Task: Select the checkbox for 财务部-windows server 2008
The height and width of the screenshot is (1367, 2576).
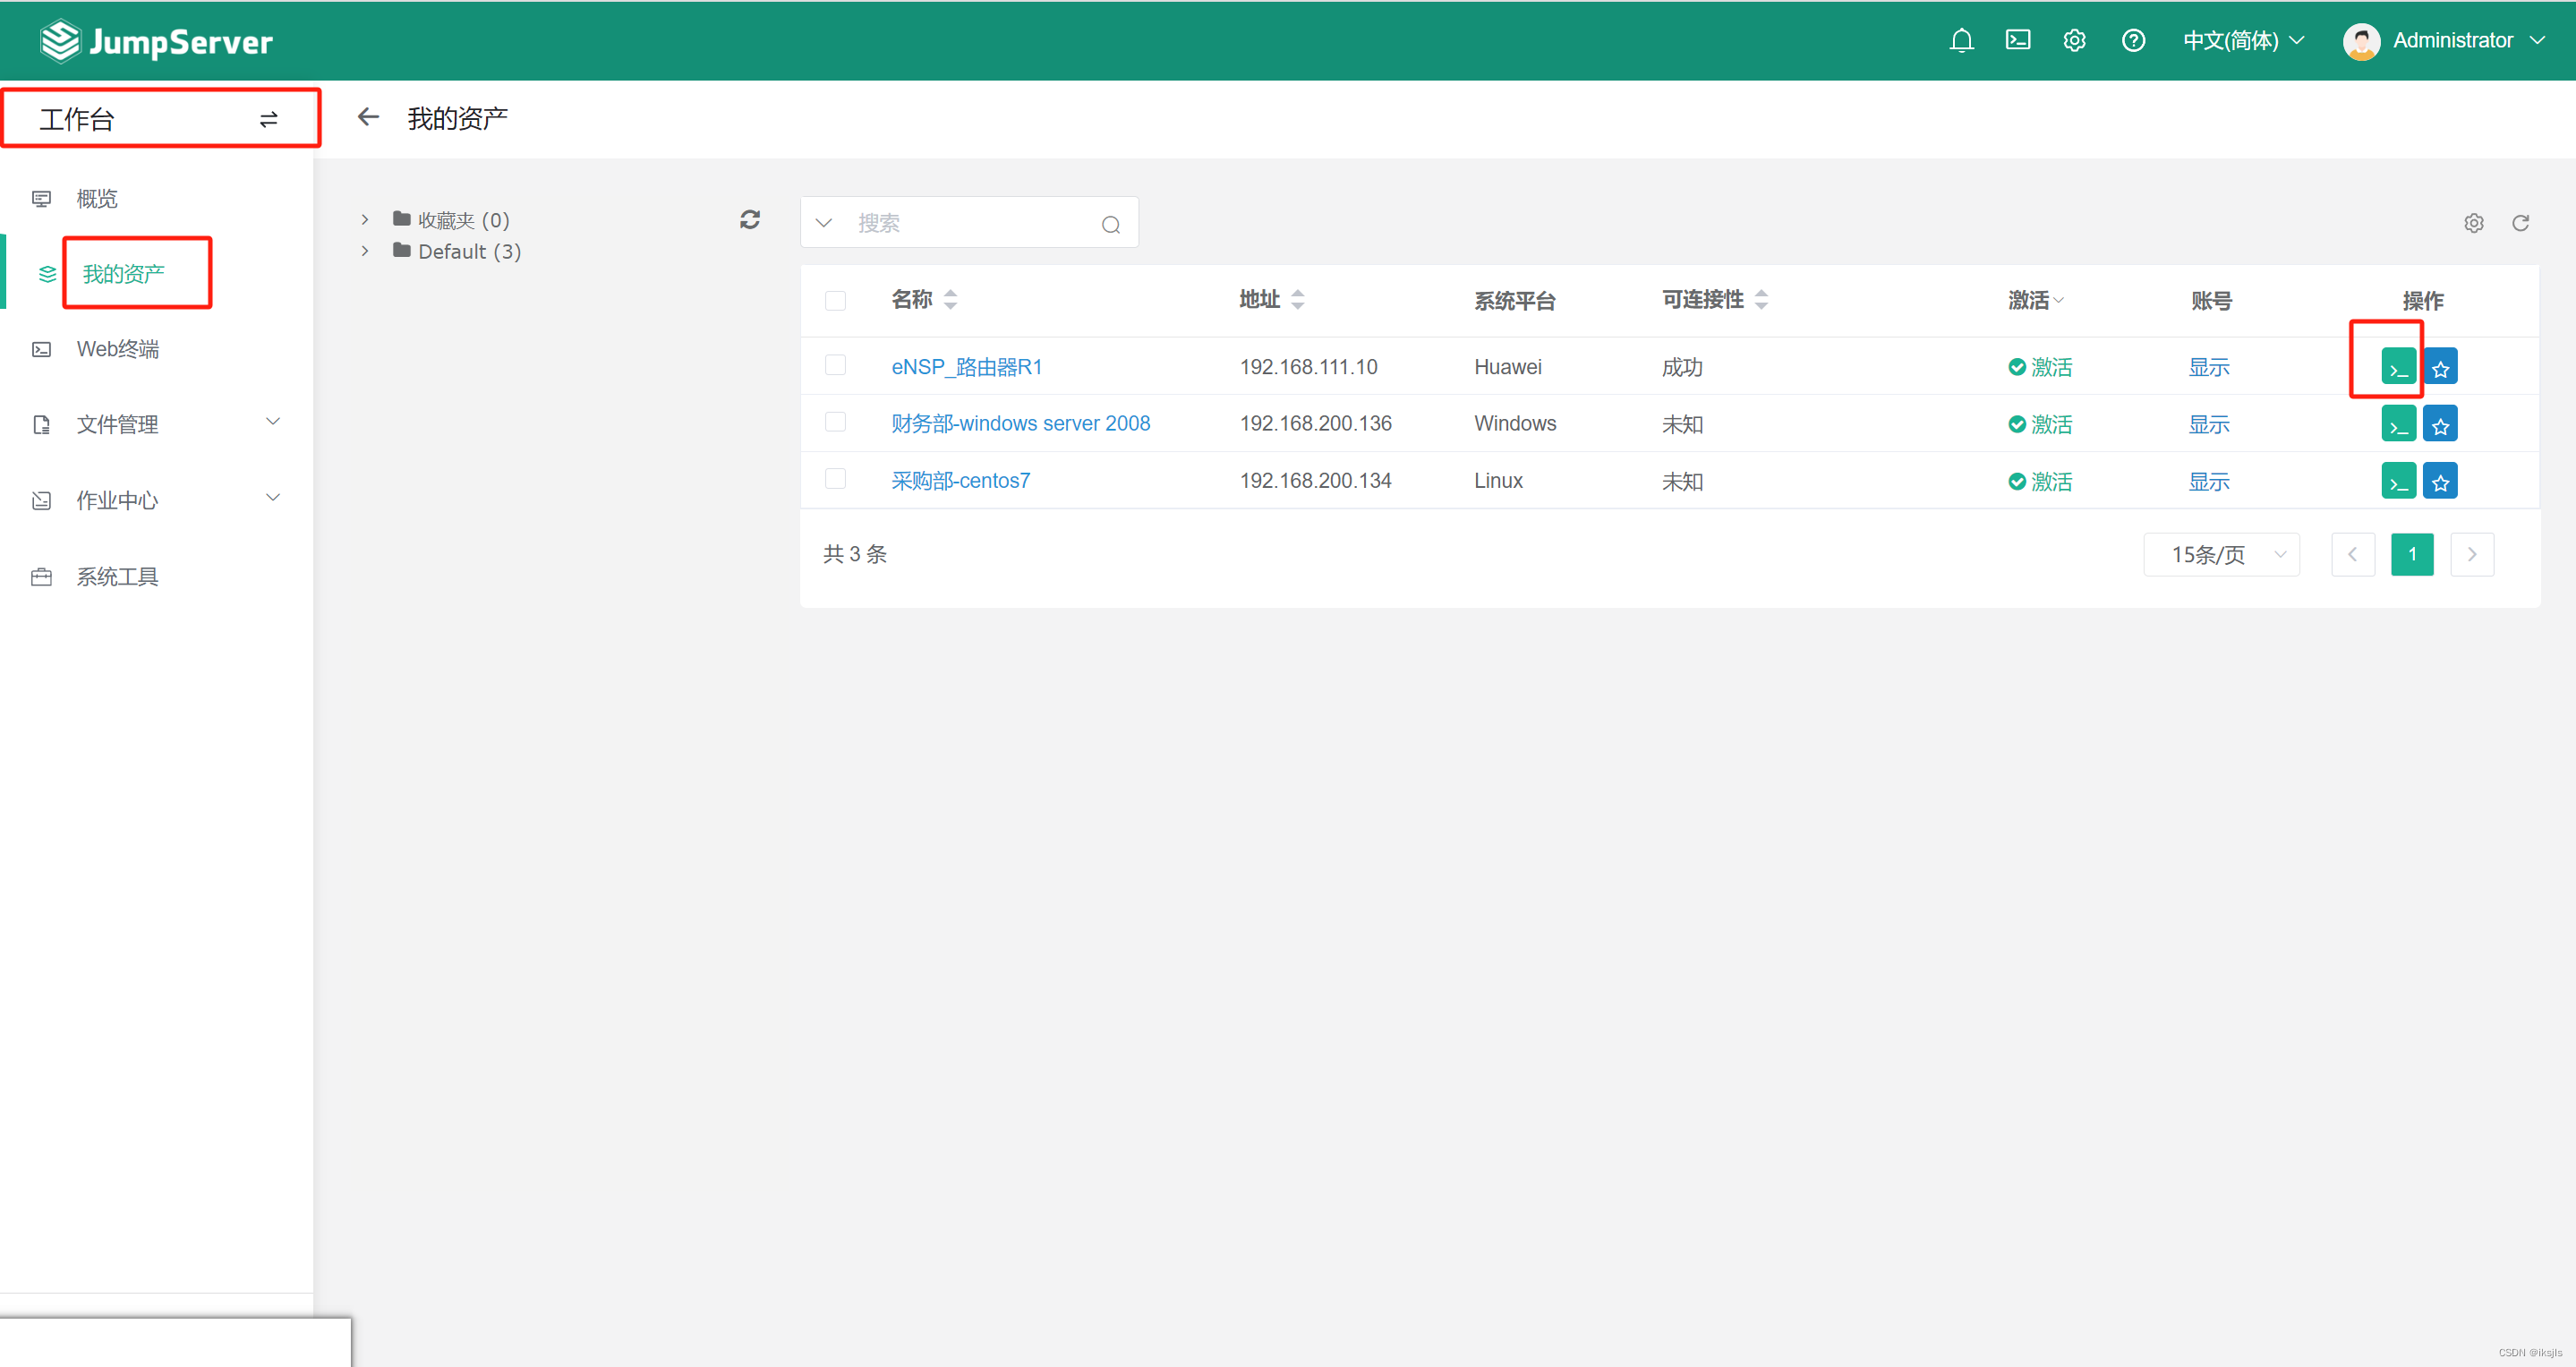Action: (836, 422)
